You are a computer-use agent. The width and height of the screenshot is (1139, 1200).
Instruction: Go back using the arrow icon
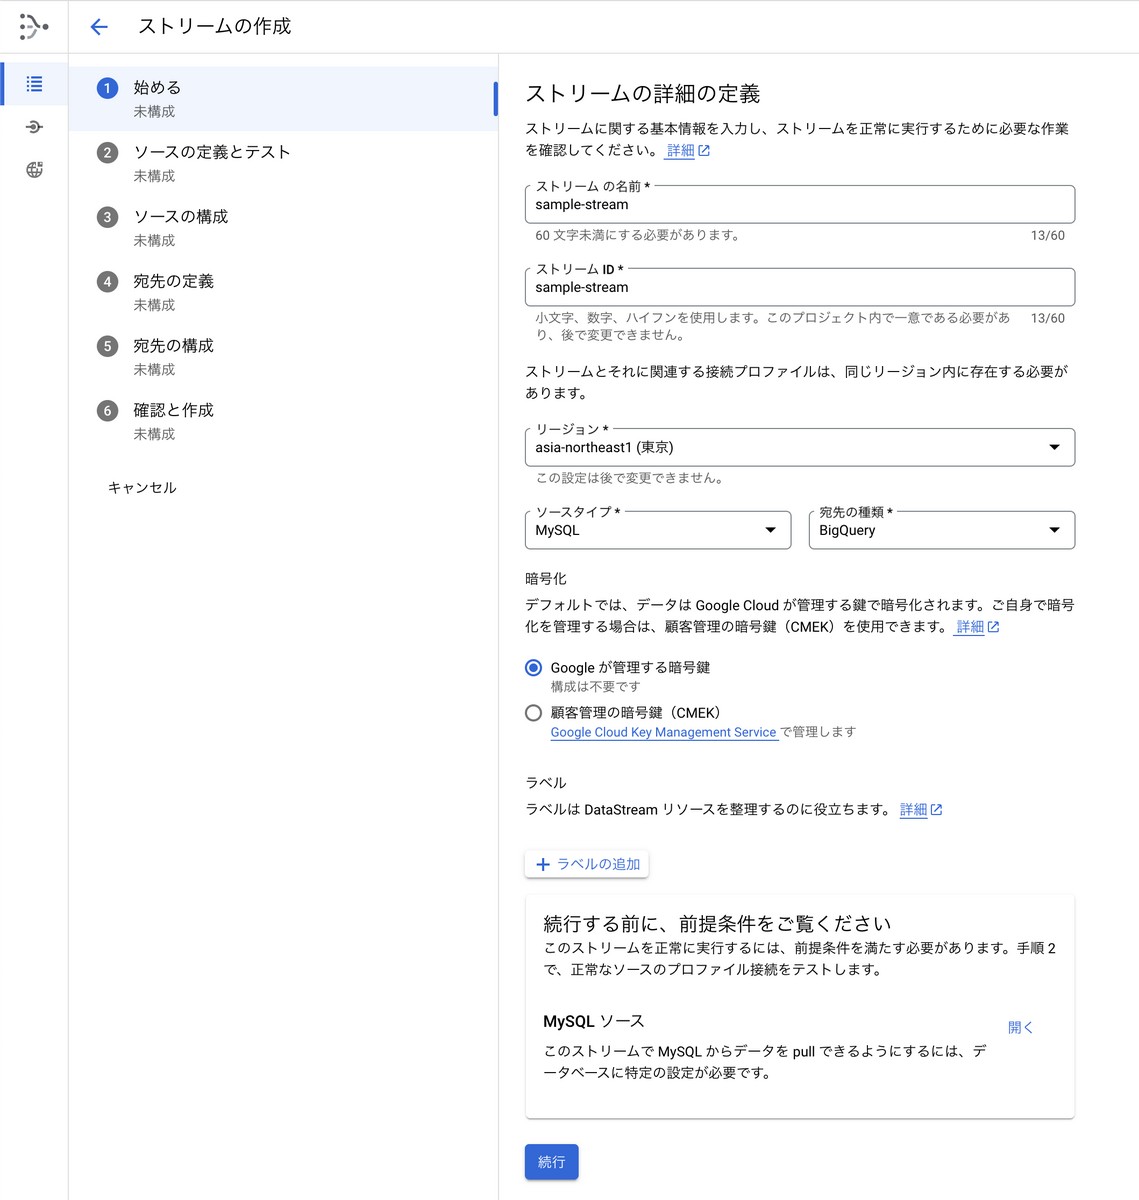click(x=98, y=27)
